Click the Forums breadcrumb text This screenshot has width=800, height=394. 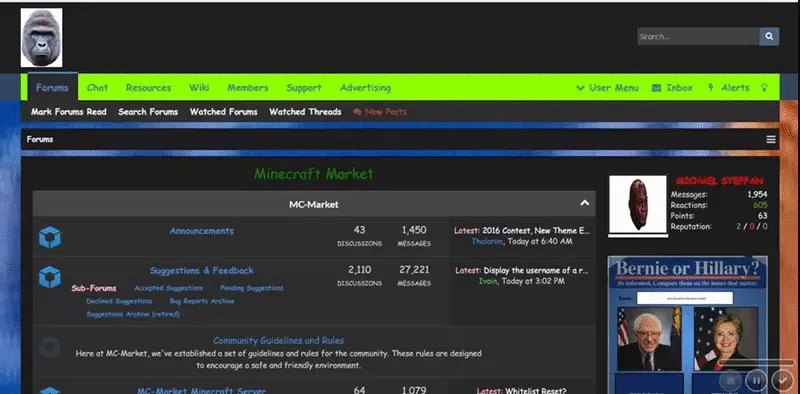coord(40,139)
